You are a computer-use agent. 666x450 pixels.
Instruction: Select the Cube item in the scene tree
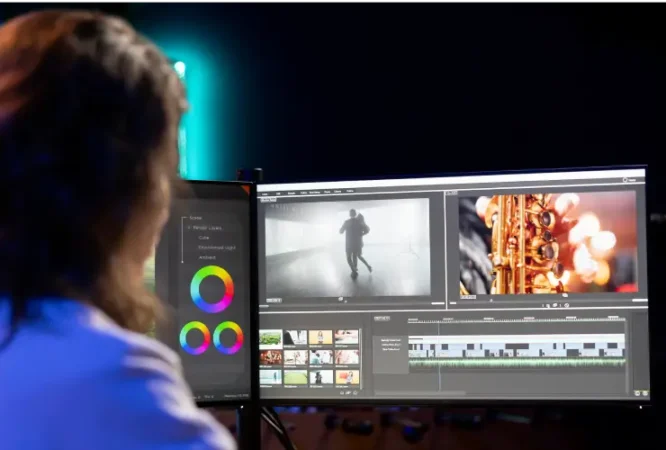pyautogui.click(x=204, y=238)
